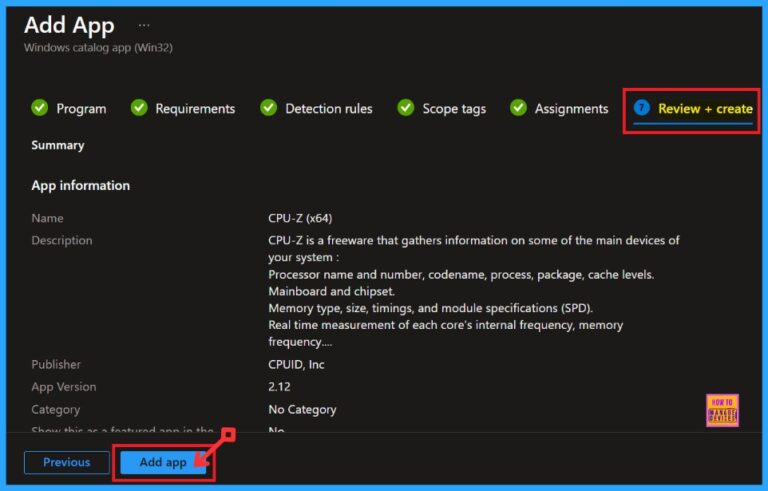This screenshot has height=491, width=768.
Task: Switch to the Requirements tab
Action: tap(183, 108)
